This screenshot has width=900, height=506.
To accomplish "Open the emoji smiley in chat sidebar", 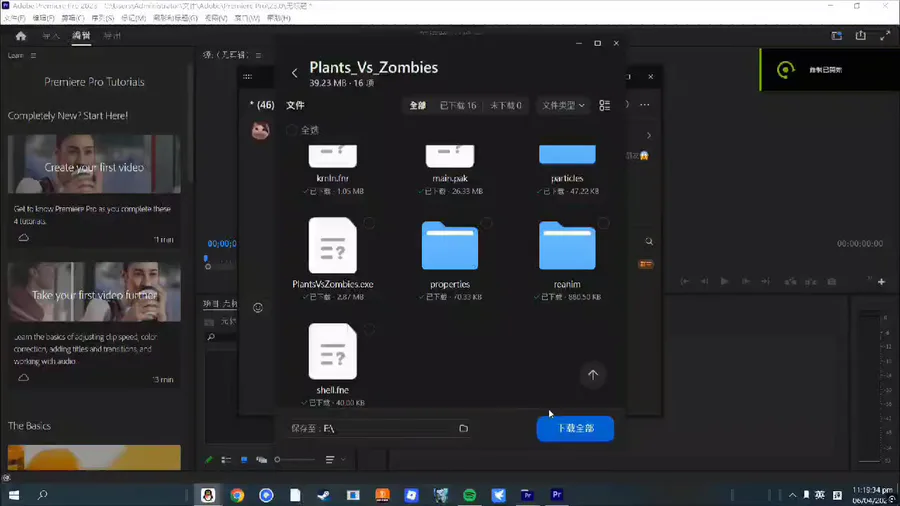I will (x=258, y=308).
